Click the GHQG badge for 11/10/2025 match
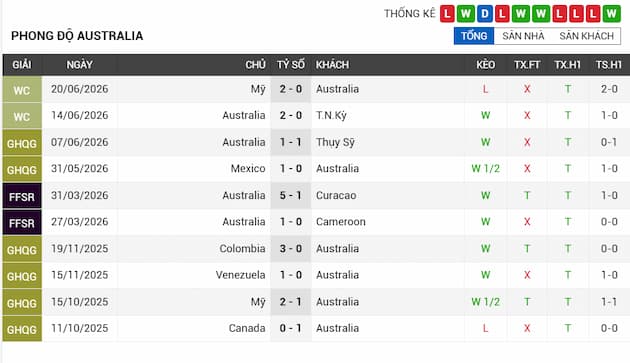This screenshot has width=630, height=363. click(x=22, y=329)
